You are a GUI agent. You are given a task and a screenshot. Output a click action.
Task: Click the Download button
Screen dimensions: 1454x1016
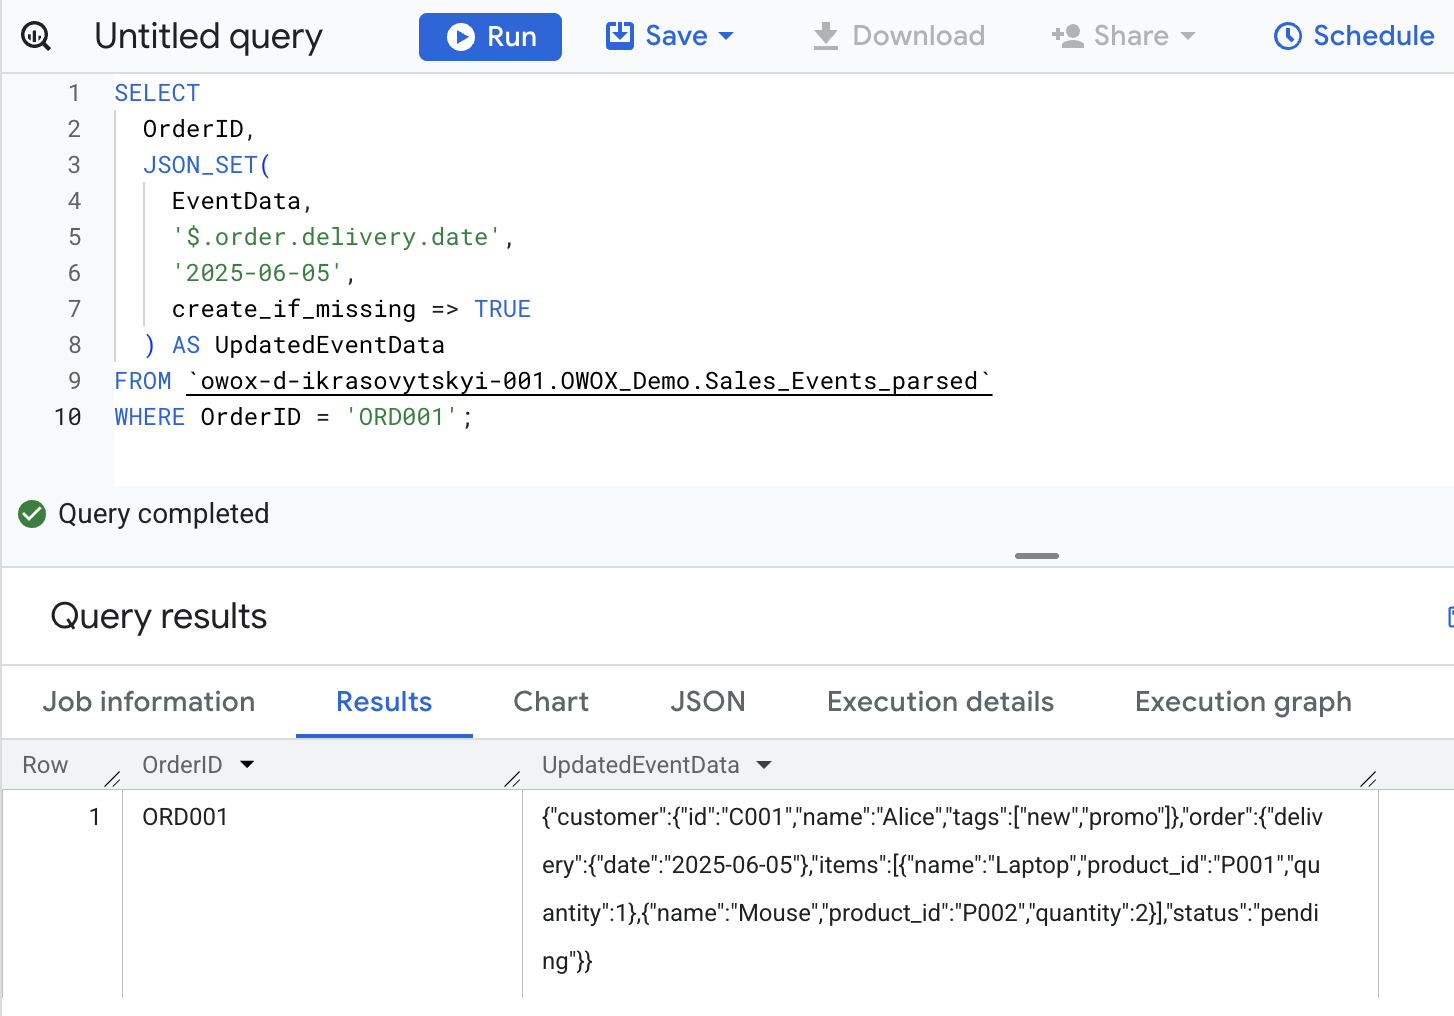pos(898,36)
